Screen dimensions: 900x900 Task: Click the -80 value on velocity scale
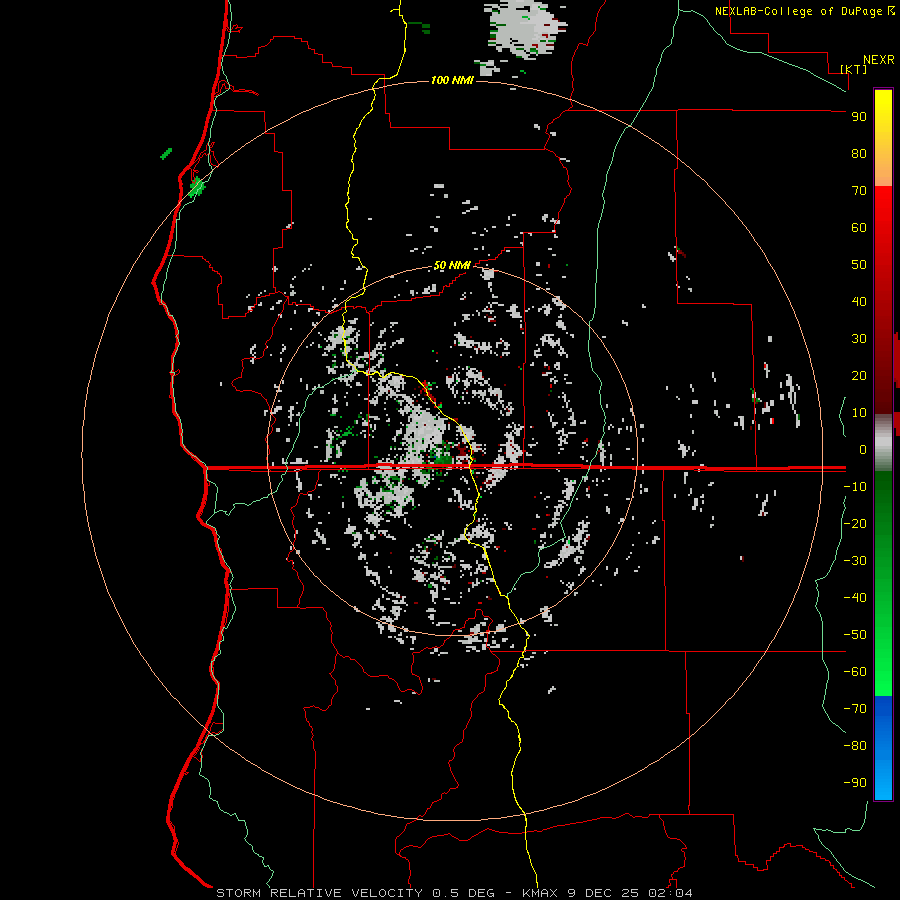[855, 746]
